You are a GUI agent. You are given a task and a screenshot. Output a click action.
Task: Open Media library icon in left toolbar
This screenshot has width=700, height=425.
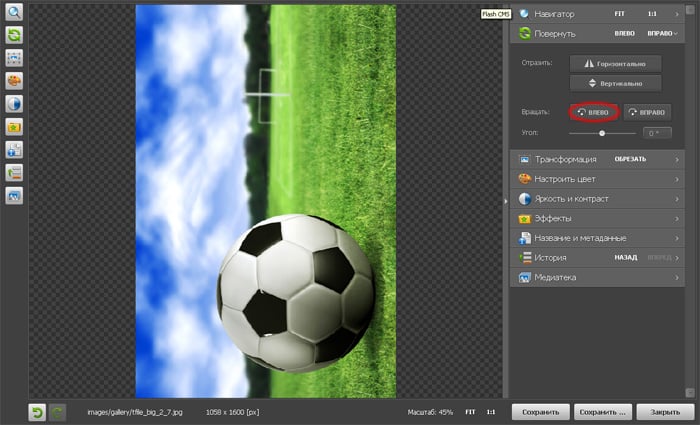[15, 196]
